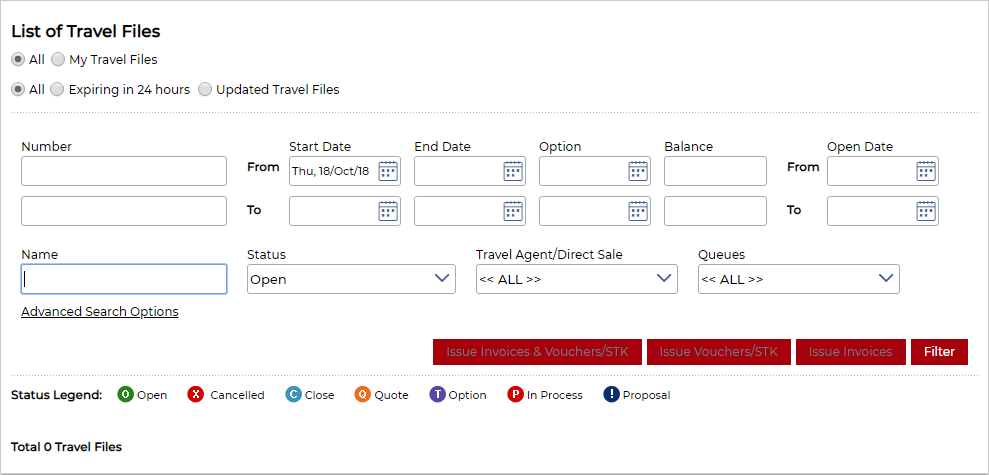989x475 pixels.
Task: Open calendar for Start Date From field
Action: click(388, 171)
